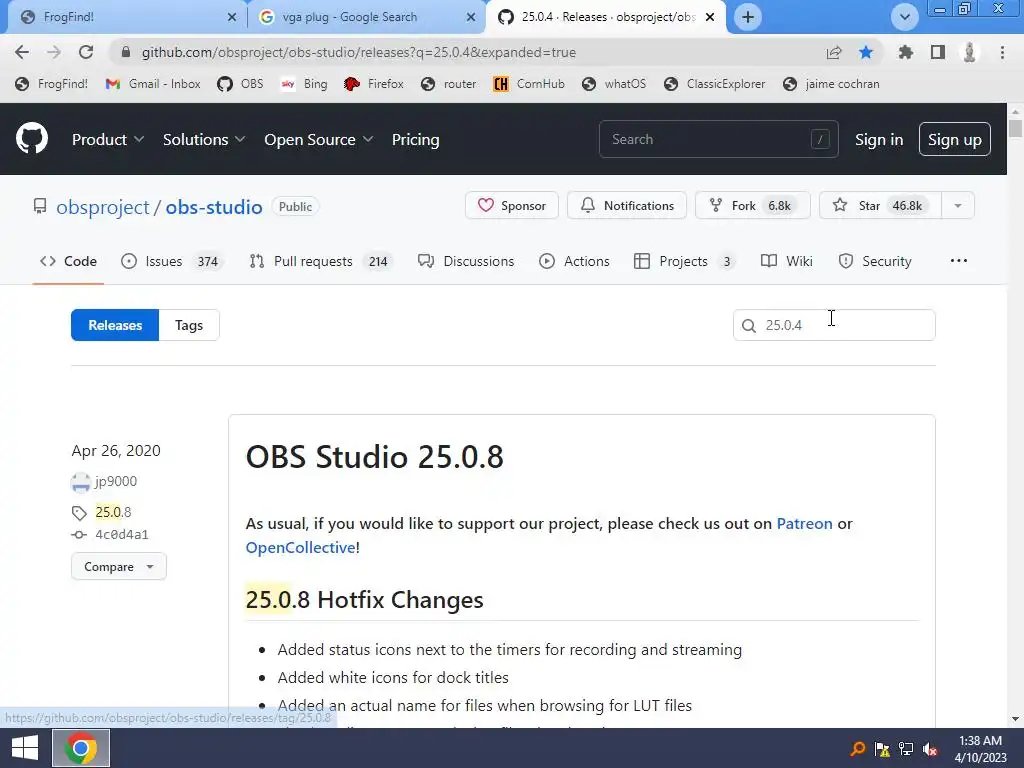Bookmark page using the blue star icon
The image size is (1024, 768).
coord(866,52)
